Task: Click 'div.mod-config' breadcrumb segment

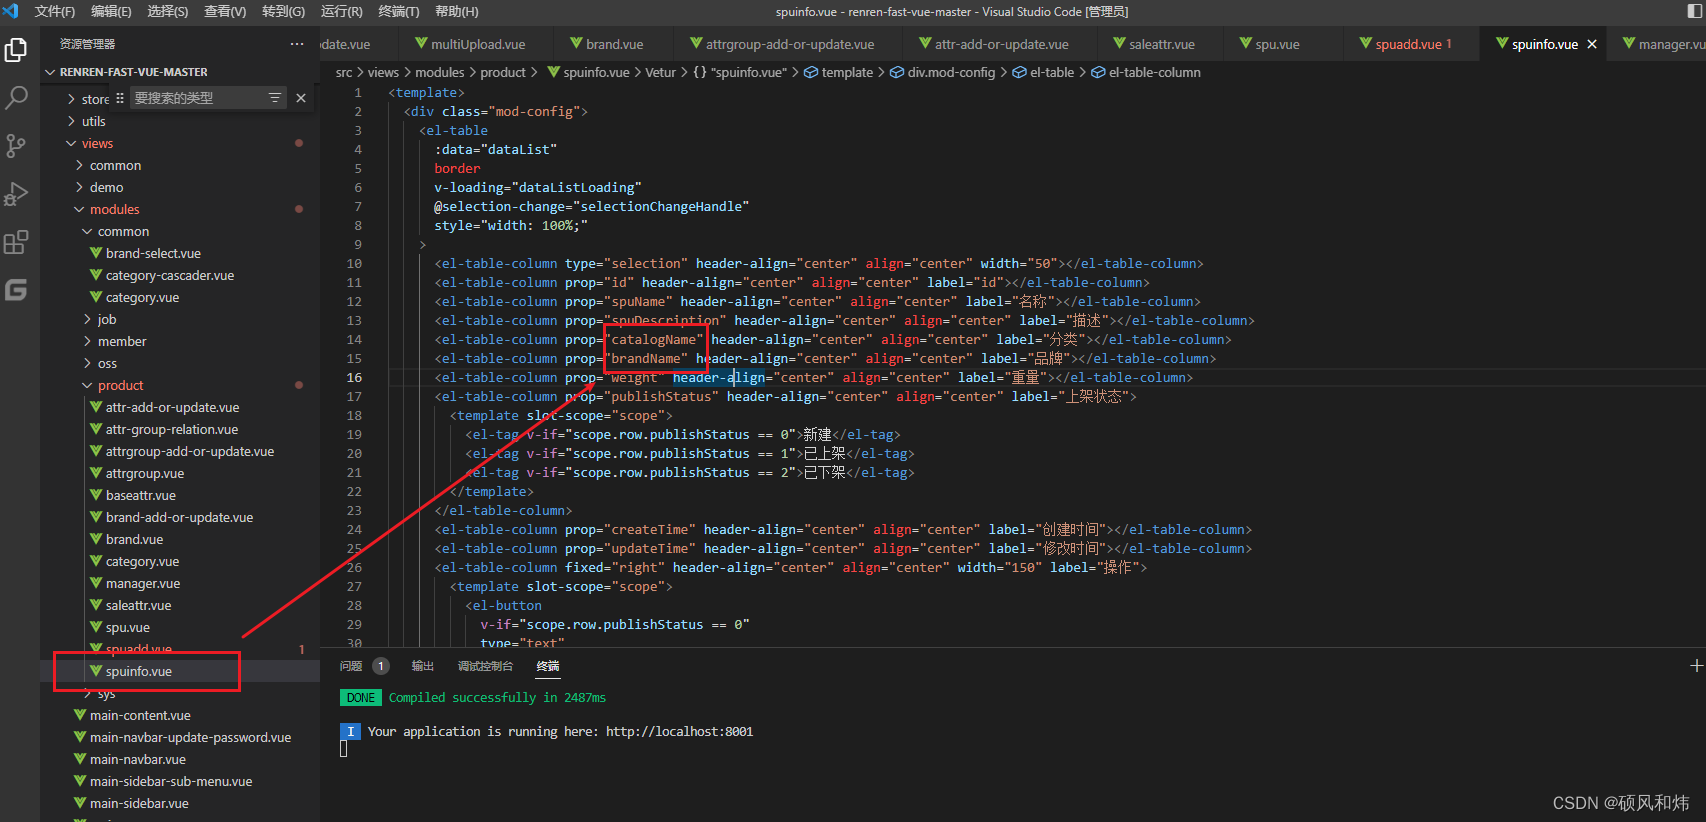Action: [x=951, y=72]
